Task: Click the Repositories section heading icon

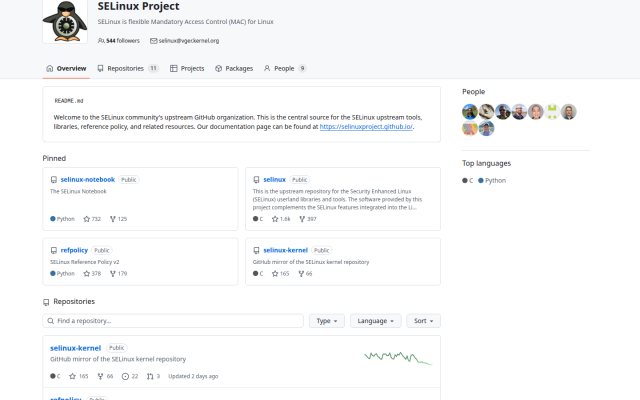Action: [x=46, y=302]
